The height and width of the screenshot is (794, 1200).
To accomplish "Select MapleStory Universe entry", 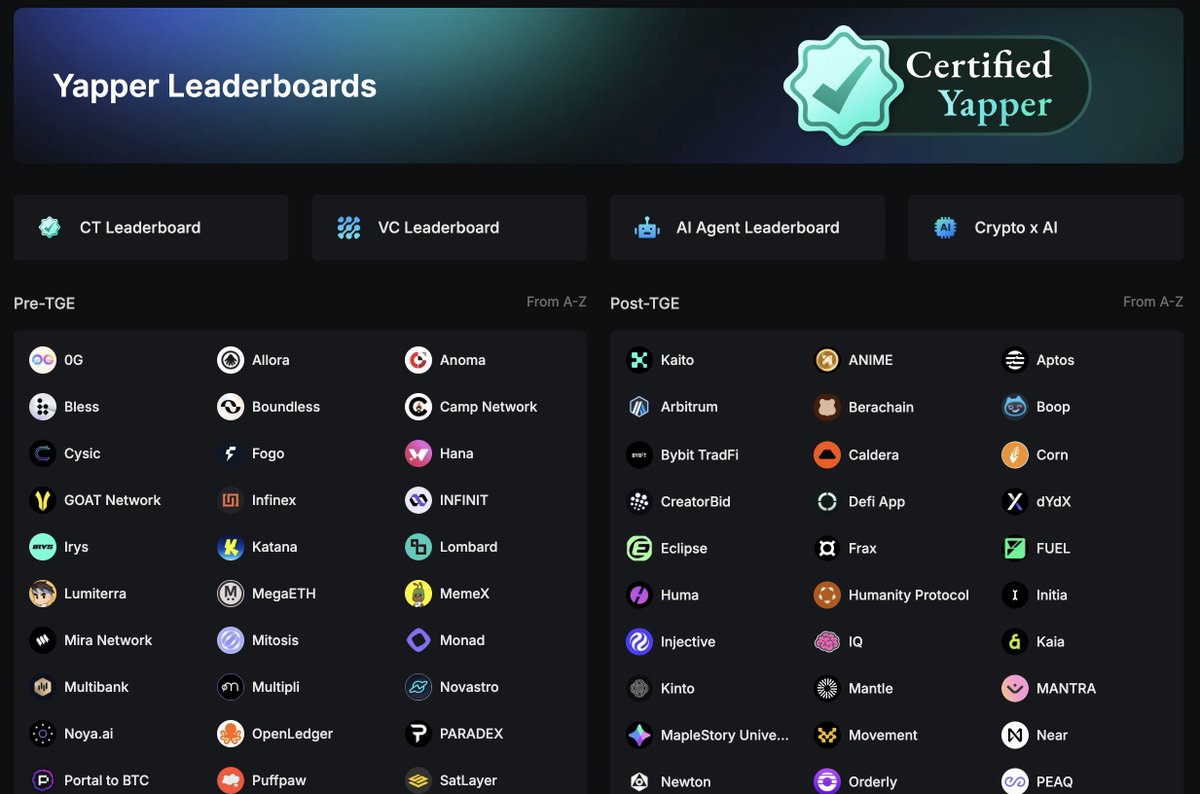I will click(x=707, y=736).
